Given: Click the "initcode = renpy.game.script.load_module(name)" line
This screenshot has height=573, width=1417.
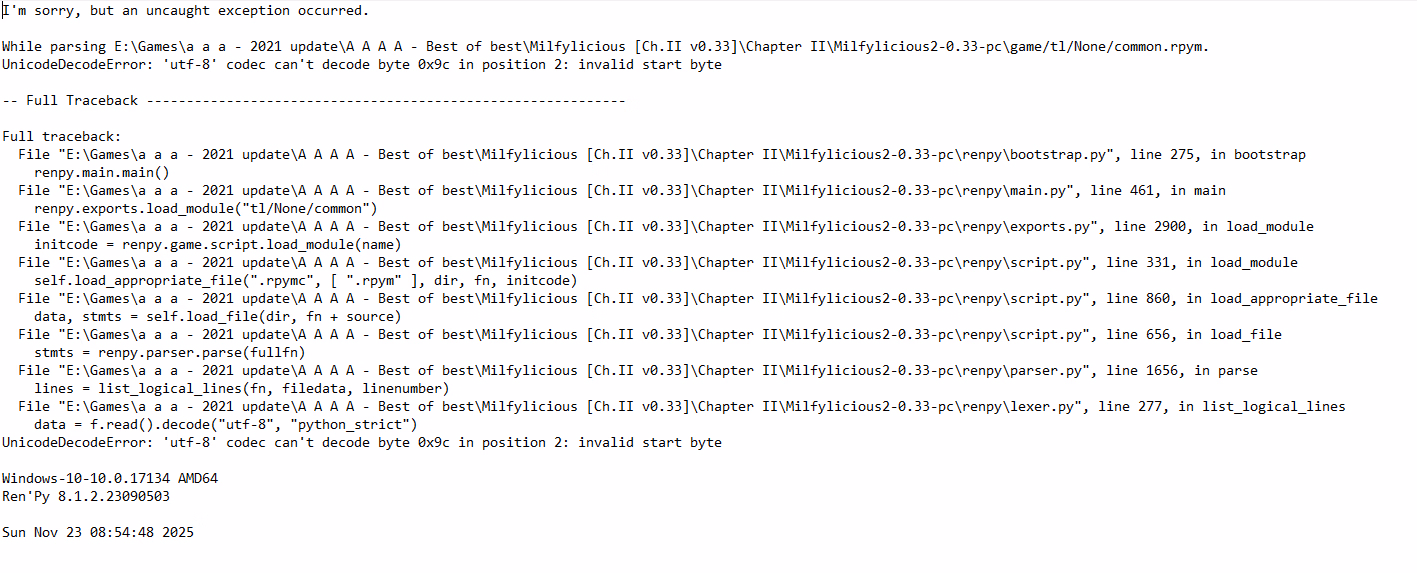Looking at the screenshot, I should [217, 245].
